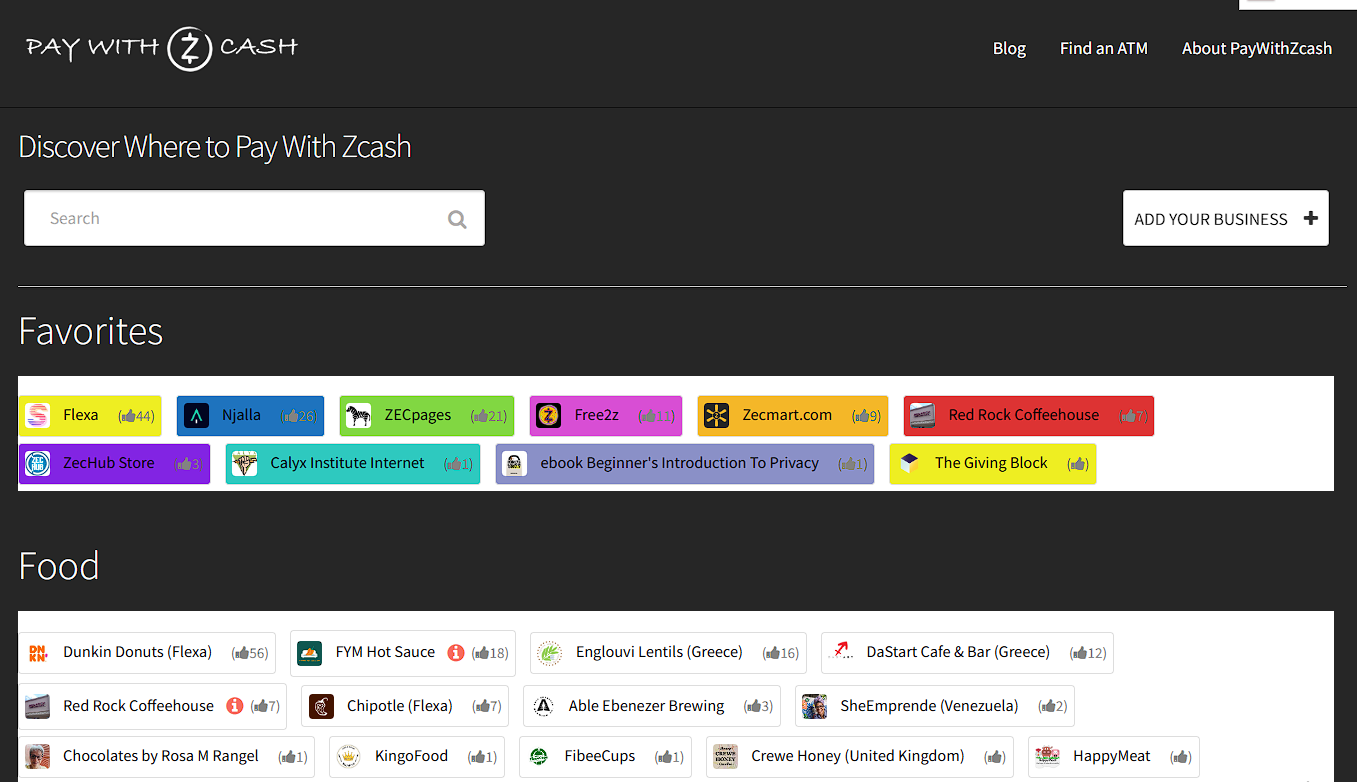Focus the Search input field
Screen dimensions: 1357x782
point(254,218)
